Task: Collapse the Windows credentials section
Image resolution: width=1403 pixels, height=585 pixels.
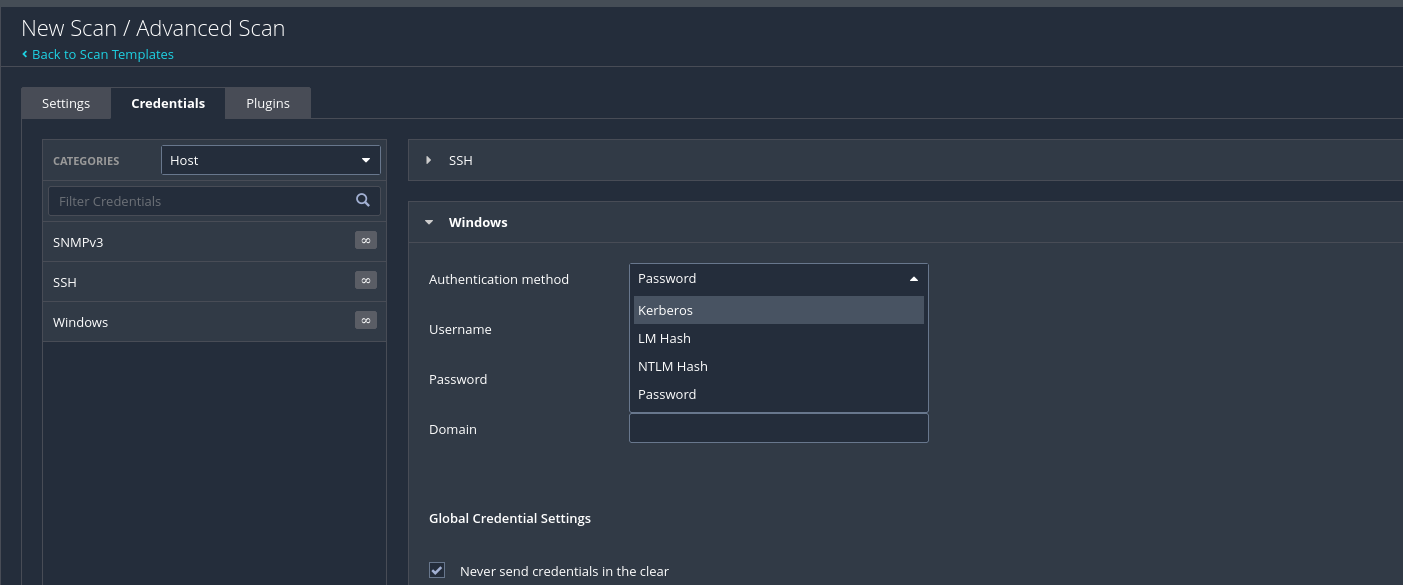Action: pyautogui.click(x=429, y=222)
